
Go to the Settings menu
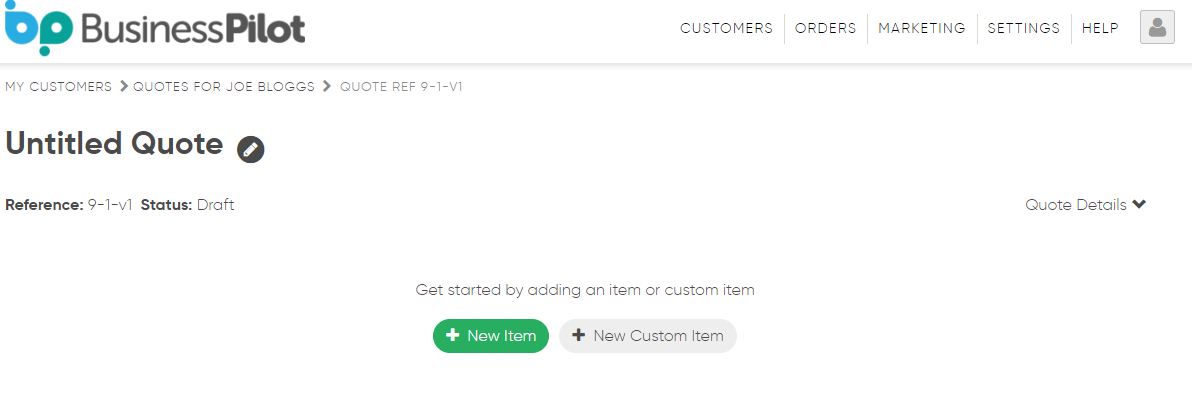pyautogui.click(x=1023, y=28)
